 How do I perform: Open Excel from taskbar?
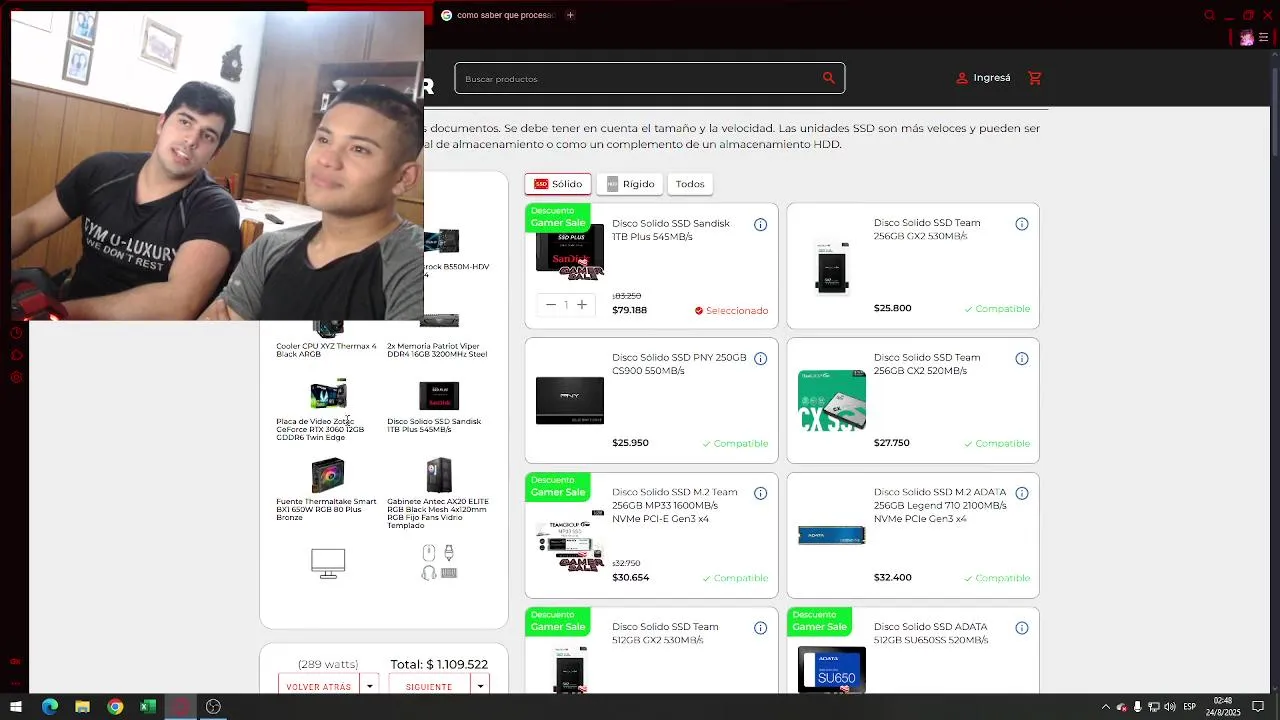[x=148, y=707]
